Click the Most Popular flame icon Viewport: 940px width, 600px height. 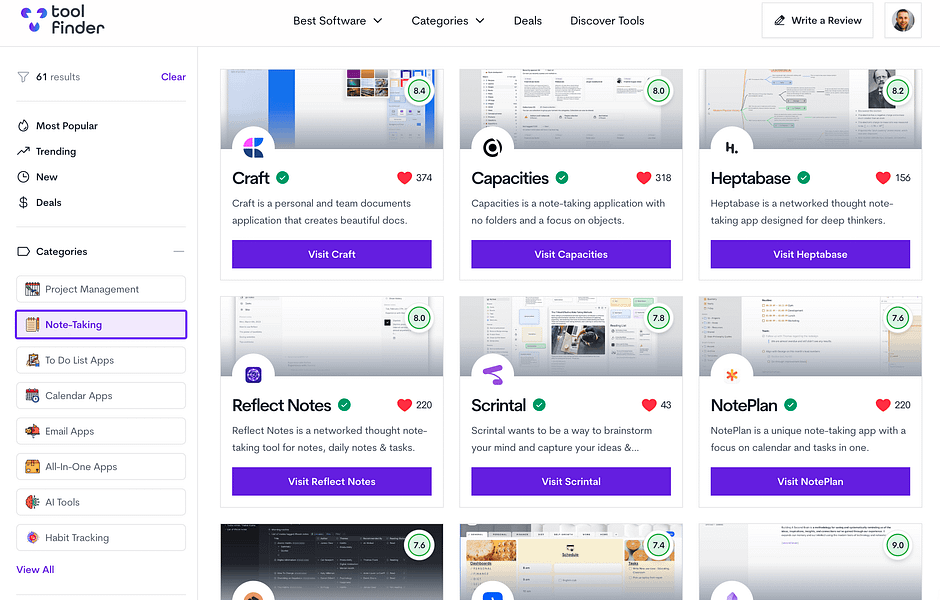pos(23,126)
